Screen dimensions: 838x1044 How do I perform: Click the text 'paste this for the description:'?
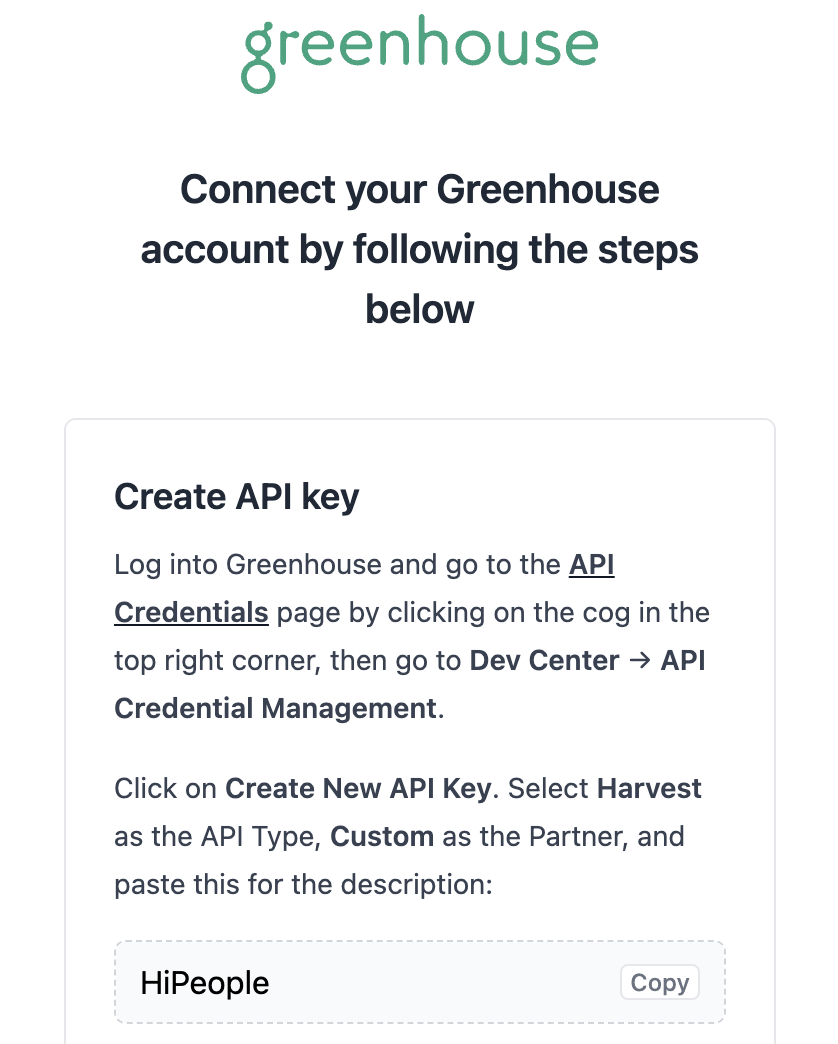(304, 884)
